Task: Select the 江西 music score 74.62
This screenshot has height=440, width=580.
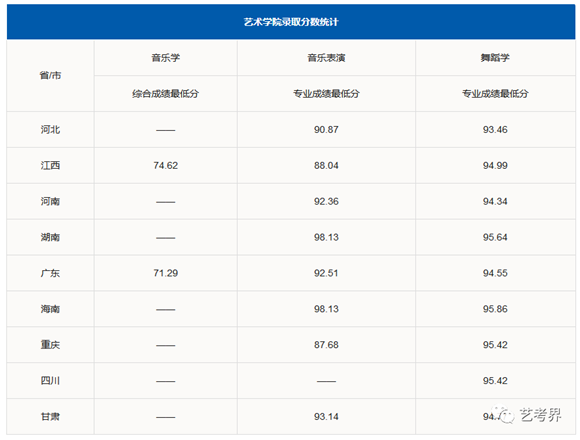Action: pos(165,165)
